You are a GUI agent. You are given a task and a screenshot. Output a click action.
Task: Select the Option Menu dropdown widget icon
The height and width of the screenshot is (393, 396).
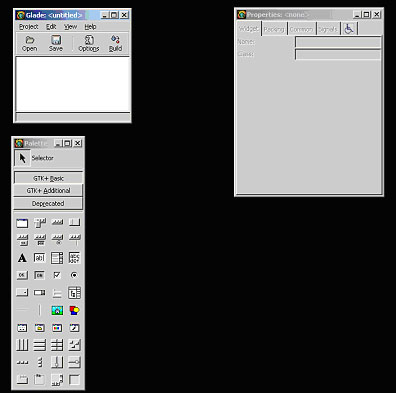[22, 293]
